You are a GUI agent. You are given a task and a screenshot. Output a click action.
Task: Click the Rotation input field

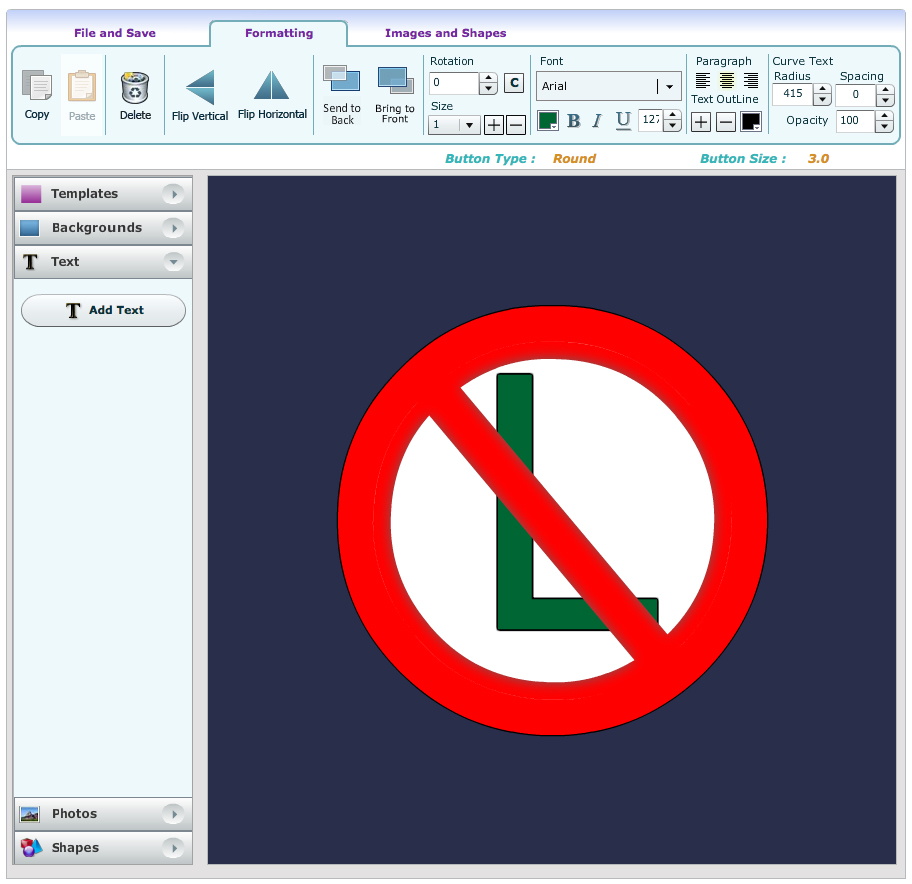click(x=454, y=83)
